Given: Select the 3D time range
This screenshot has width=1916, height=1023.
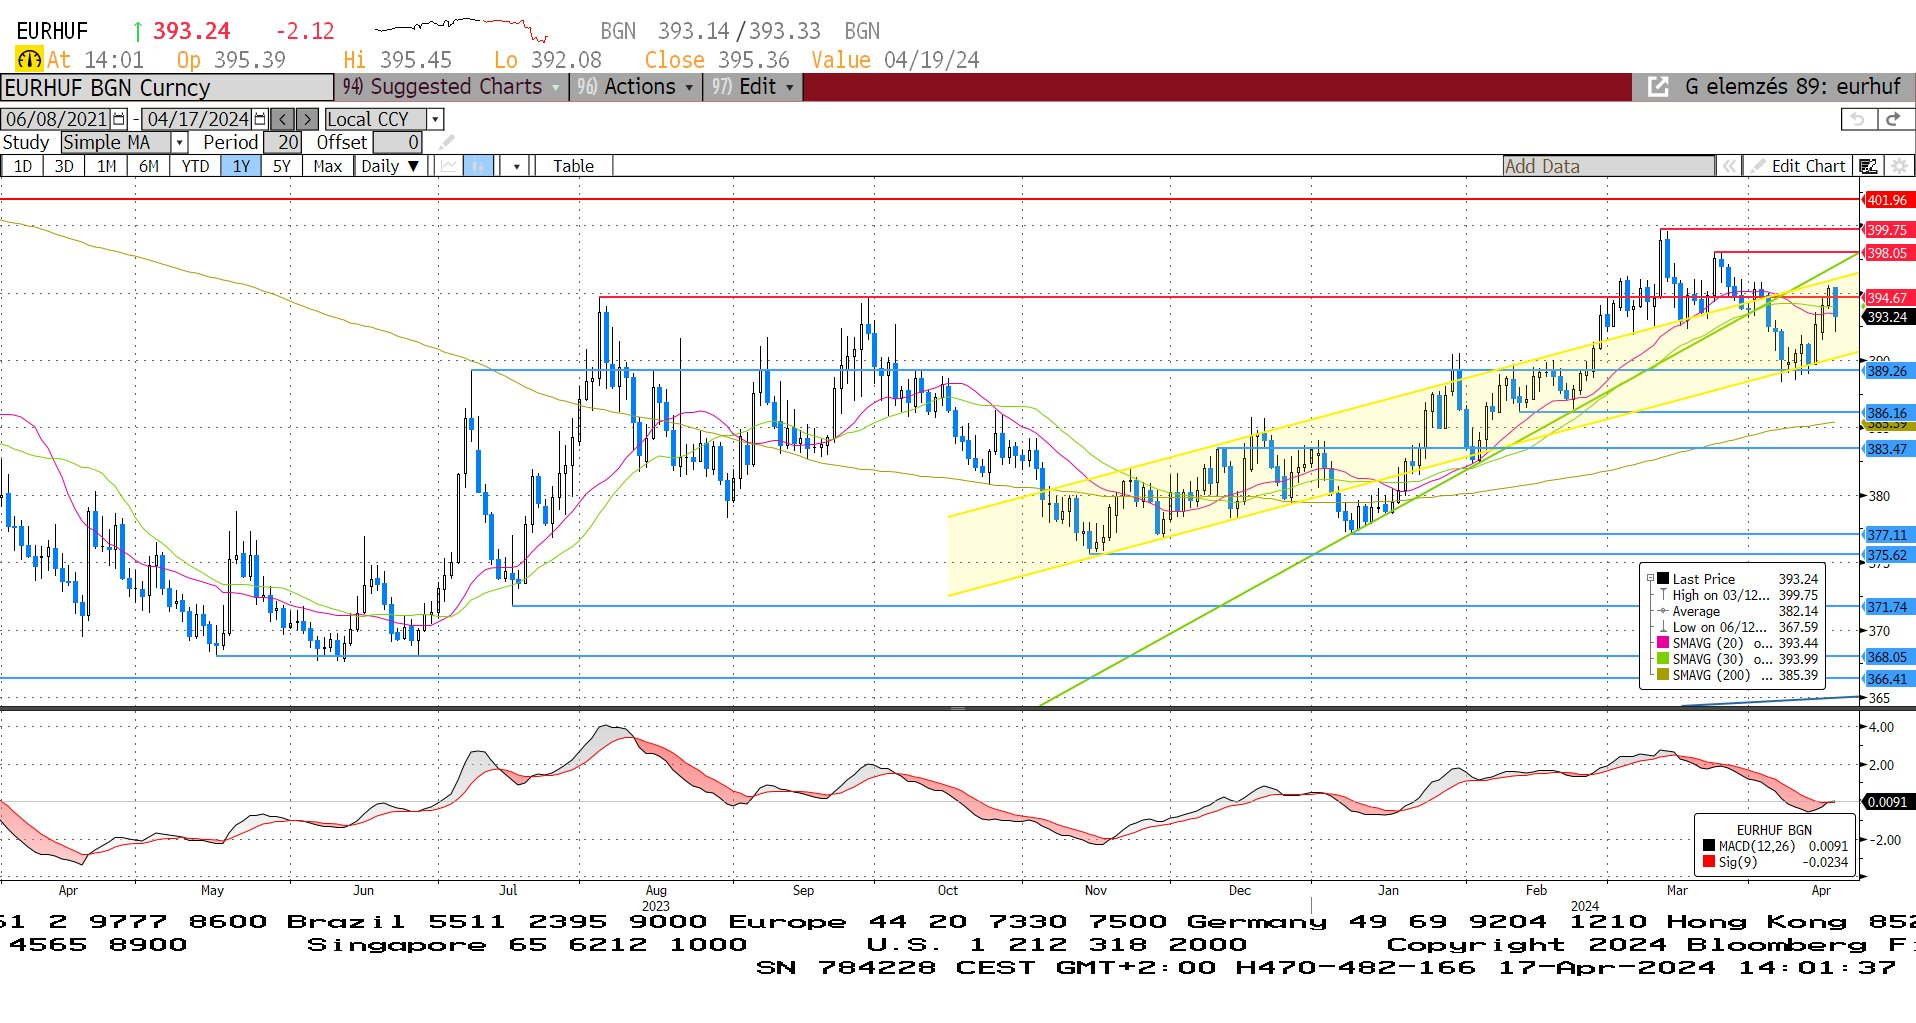Looking at the screenshot, I should pos(64,166).
